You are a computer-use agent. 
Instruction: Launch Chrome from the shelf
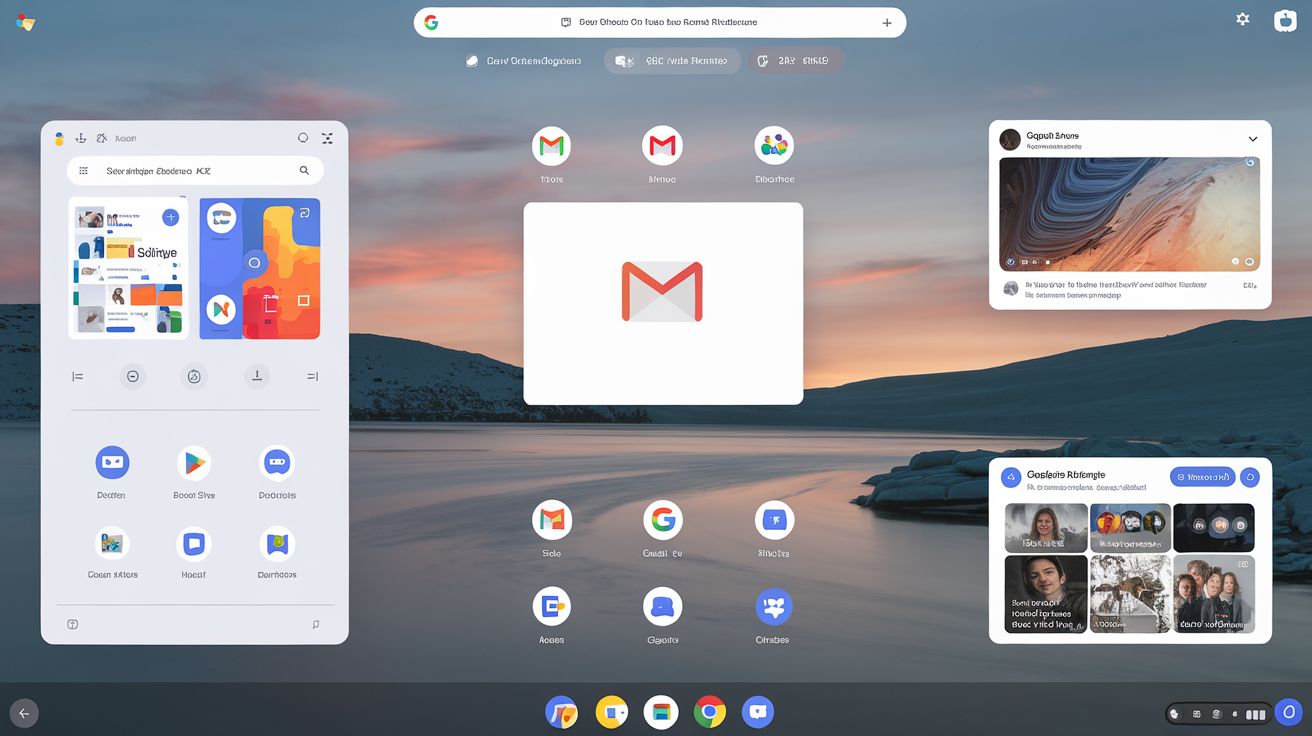(x=710, y=712)
